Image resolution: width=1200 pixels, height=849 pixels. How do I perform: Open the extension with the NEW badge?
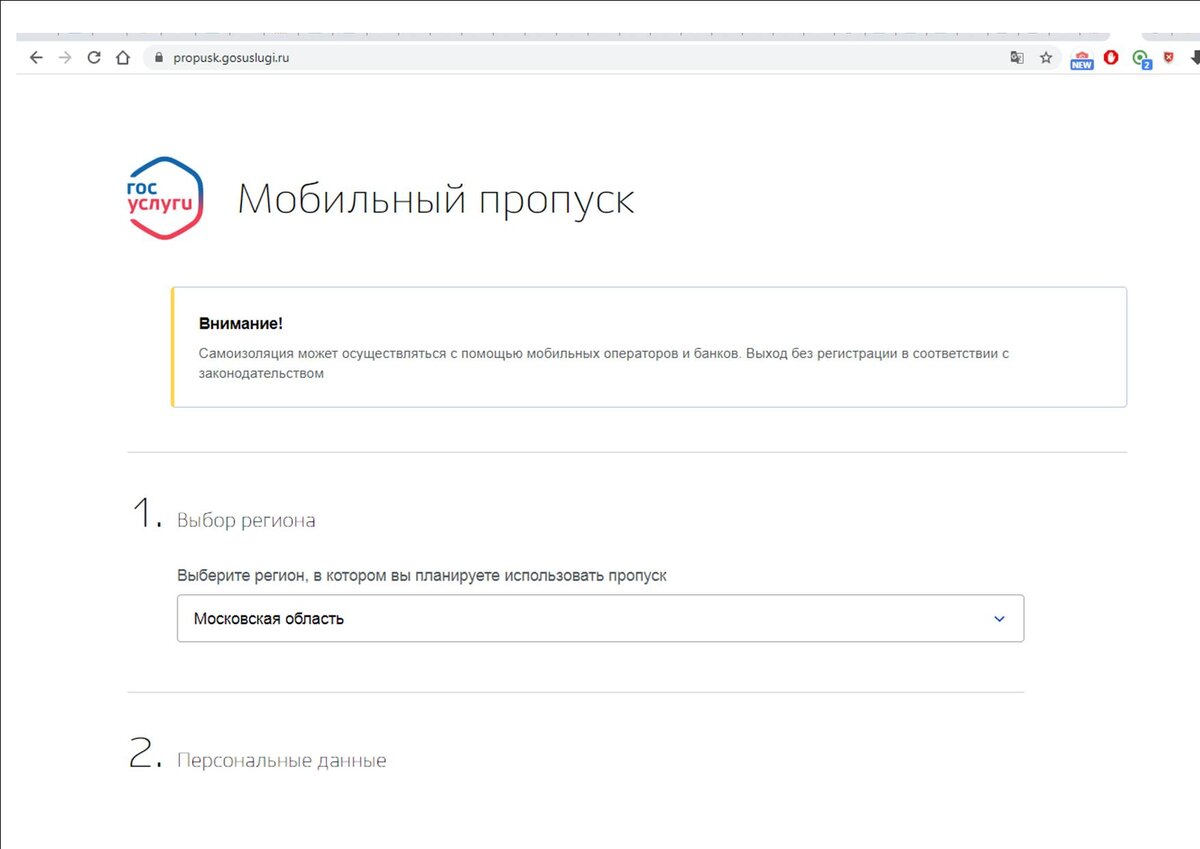tap(1082, 59)
